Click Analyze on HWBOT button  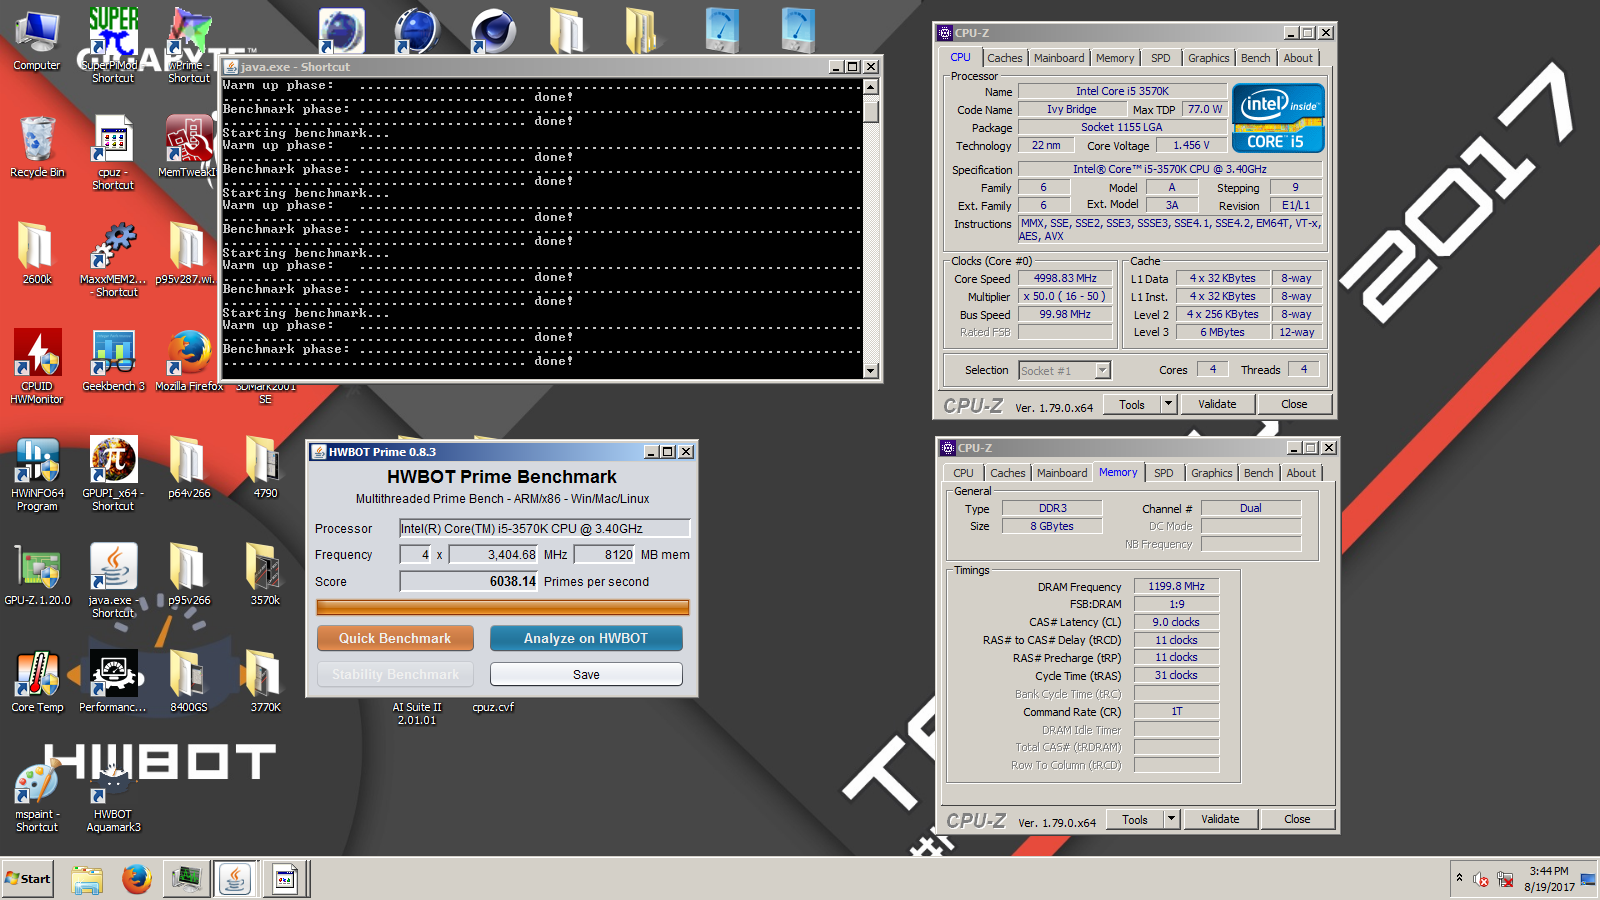[x=586, y=638]
